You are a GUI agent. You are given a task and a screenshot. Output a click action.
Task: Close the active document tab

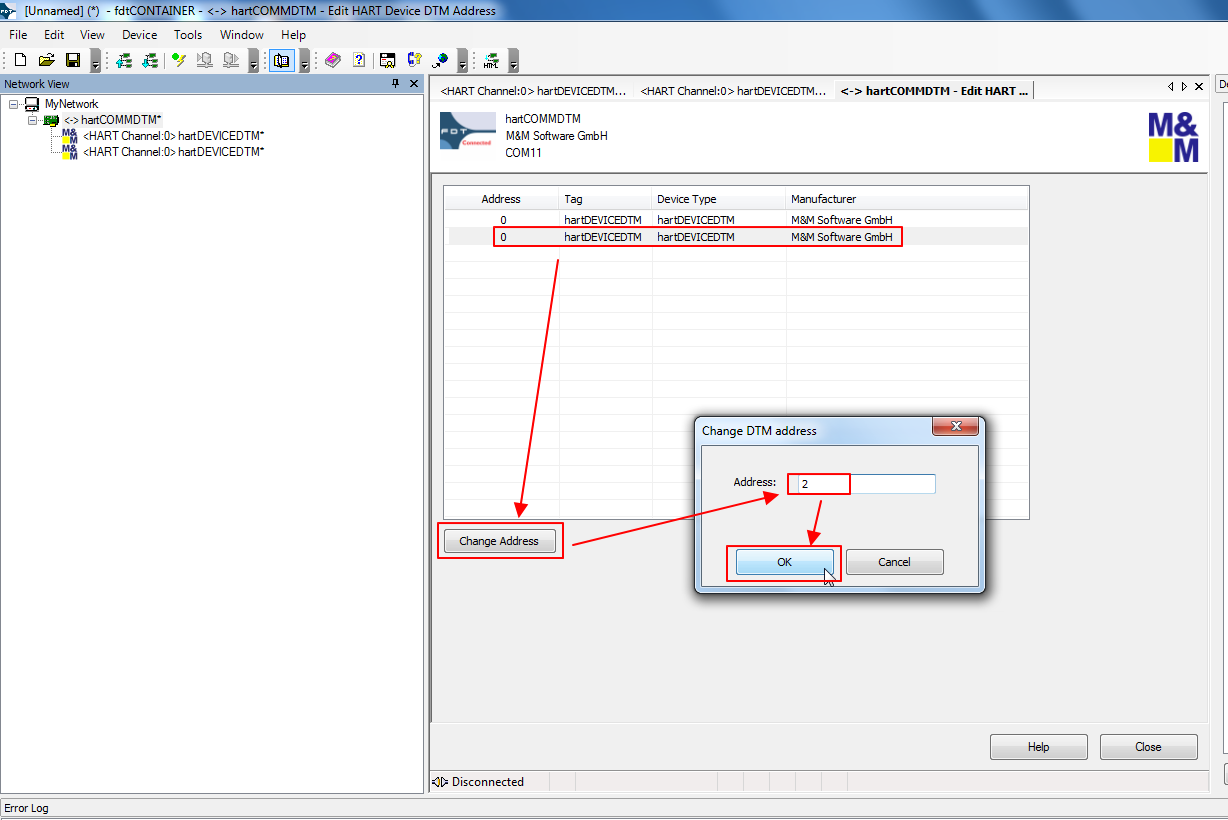(x=1199, y=87)
